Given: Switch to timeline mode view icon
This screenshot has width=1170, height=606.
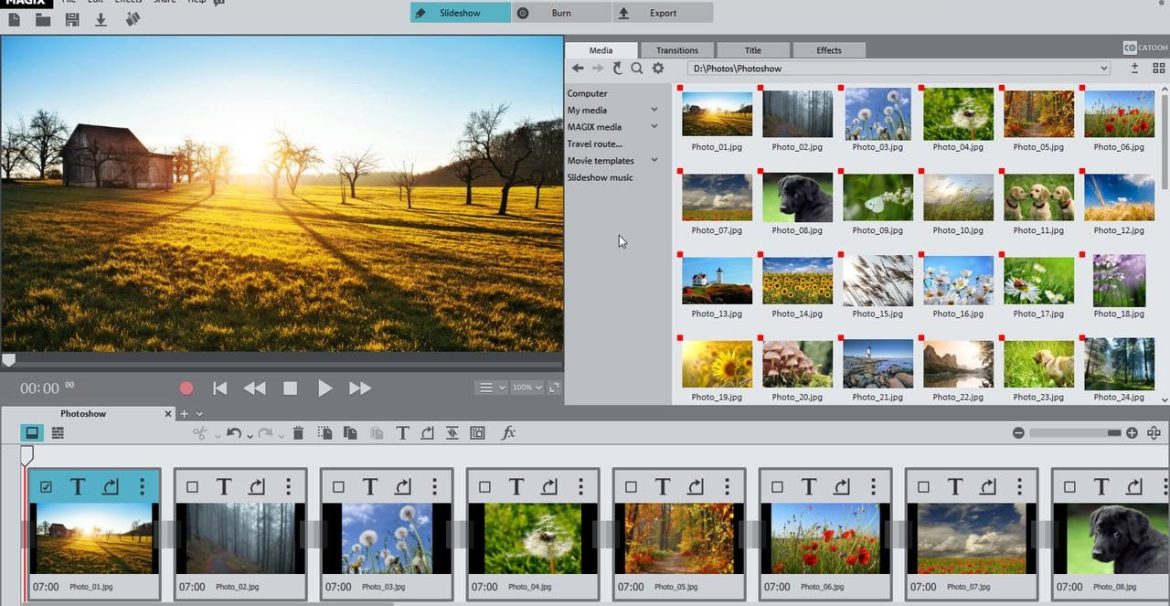Looking at the screenshot, I should coord(57,433).
